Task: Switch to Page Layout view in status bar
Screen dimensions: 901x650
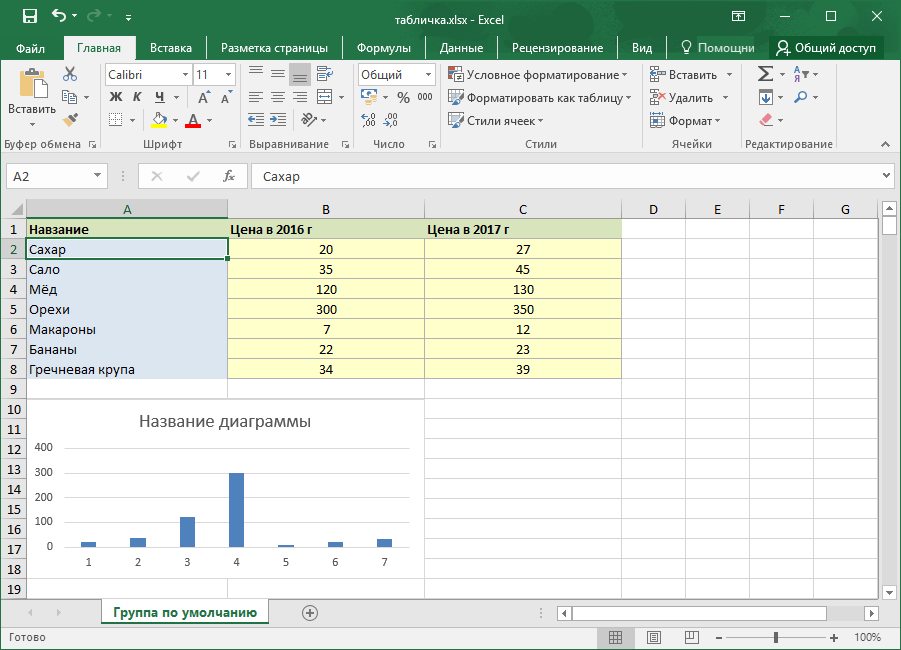Action: [x=653, y=637]
